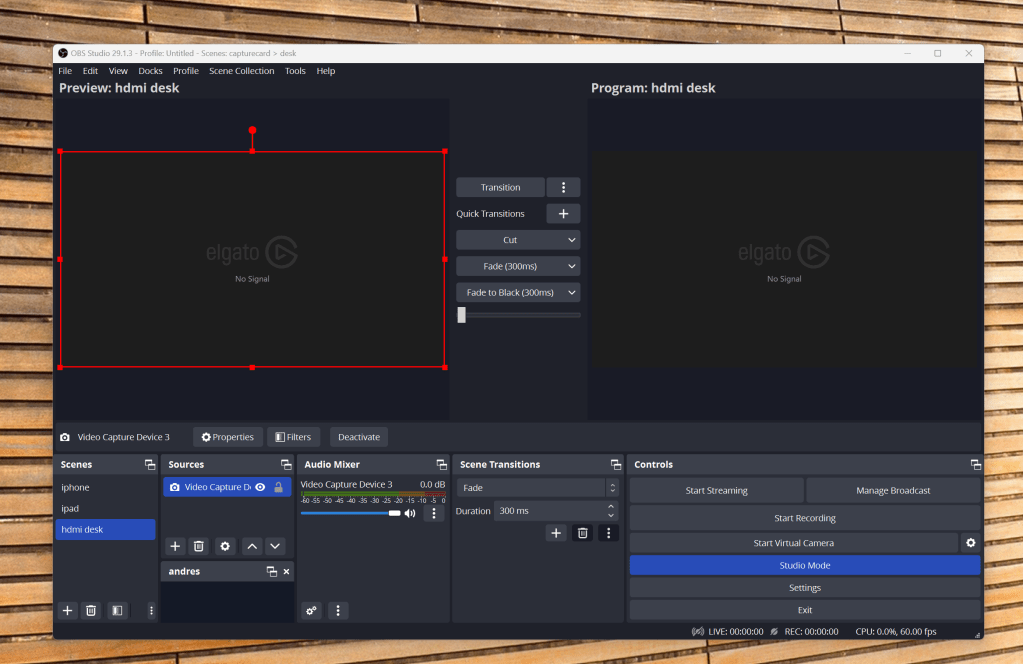Select the hdmi desk scene
This screenshot has width=1023, height=664.
click(x=106, y=530)
